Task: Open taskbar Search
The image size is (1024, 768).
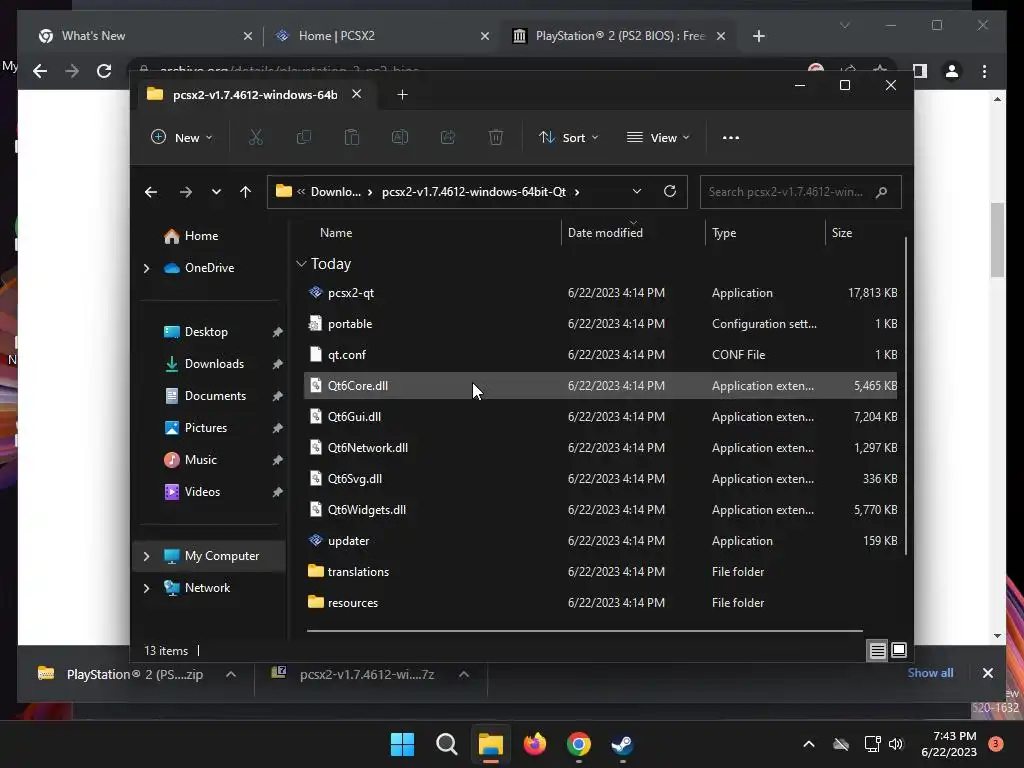Action: 447,744
